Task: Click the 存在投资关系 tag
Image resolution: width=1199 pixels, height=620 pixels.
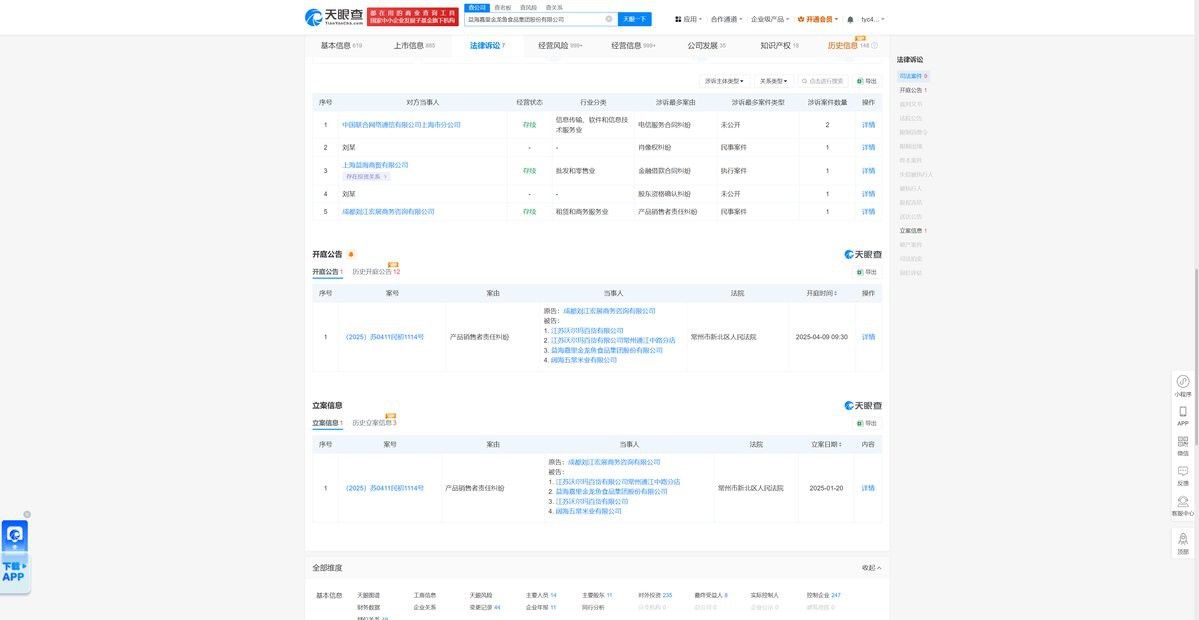Action: (x=367, y=177)
